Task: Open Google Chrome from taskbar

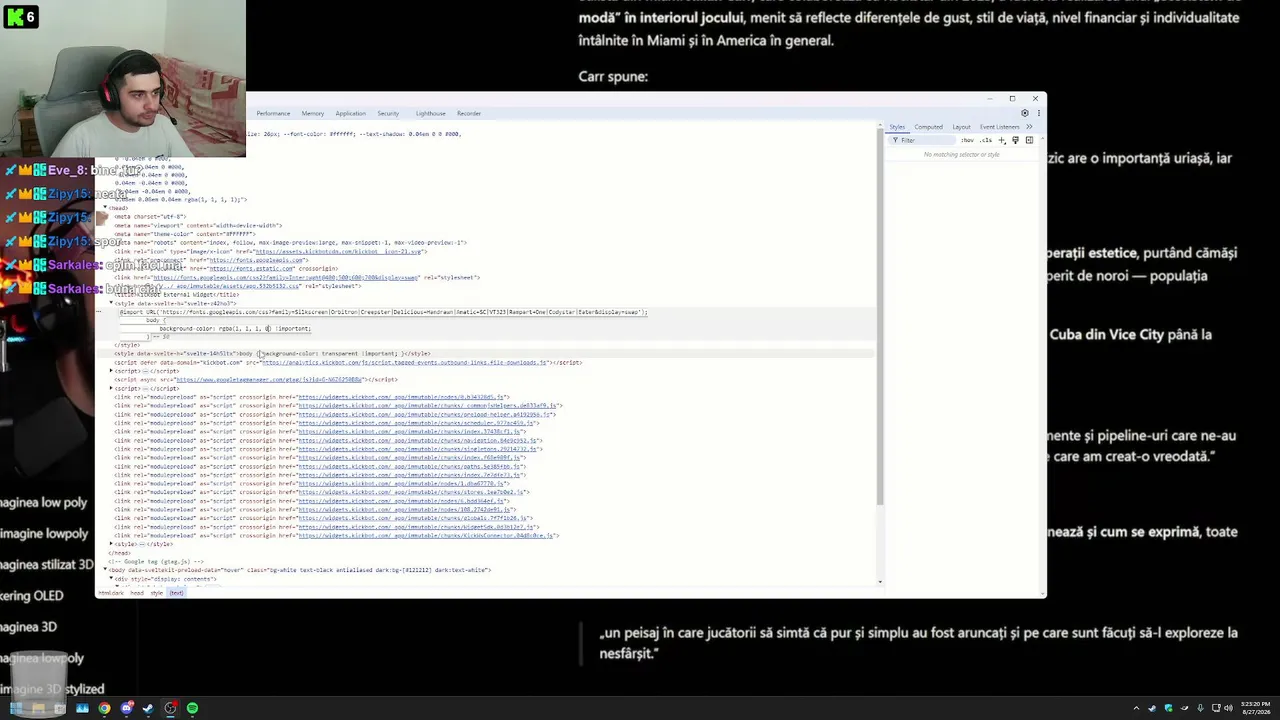Action: 104,708
